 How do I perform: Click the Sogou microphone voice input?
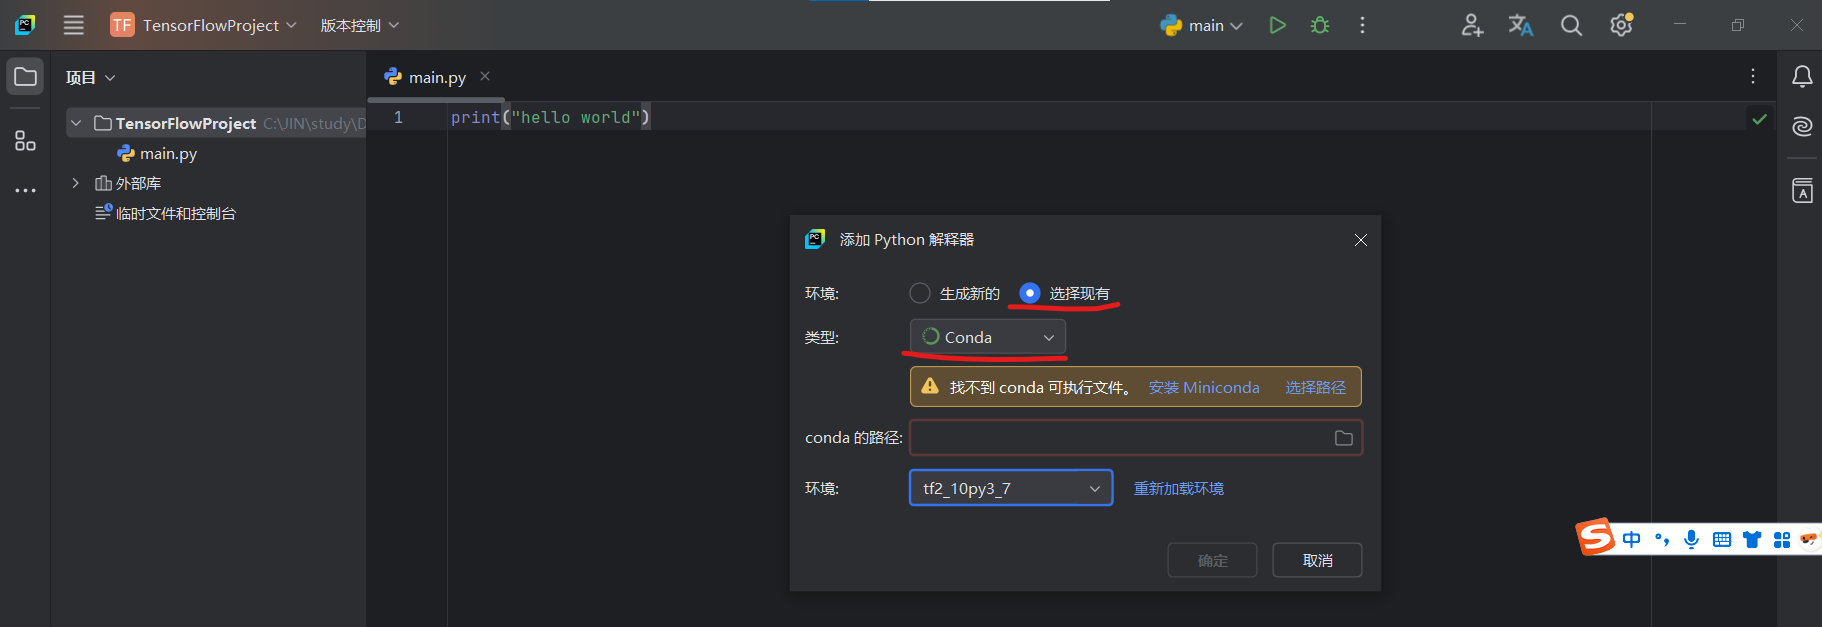click(x=1691, y=539)
